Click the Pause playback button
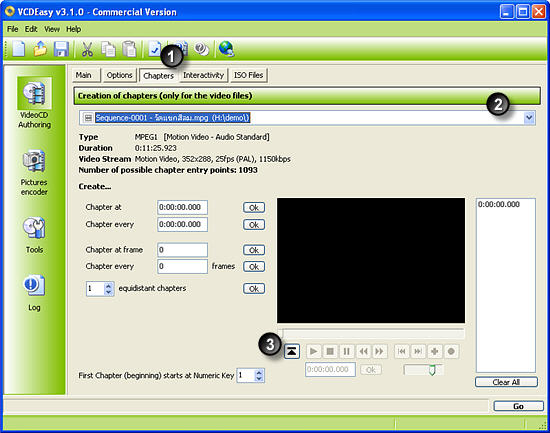The image size is (550, 433). tap(346, 351)
